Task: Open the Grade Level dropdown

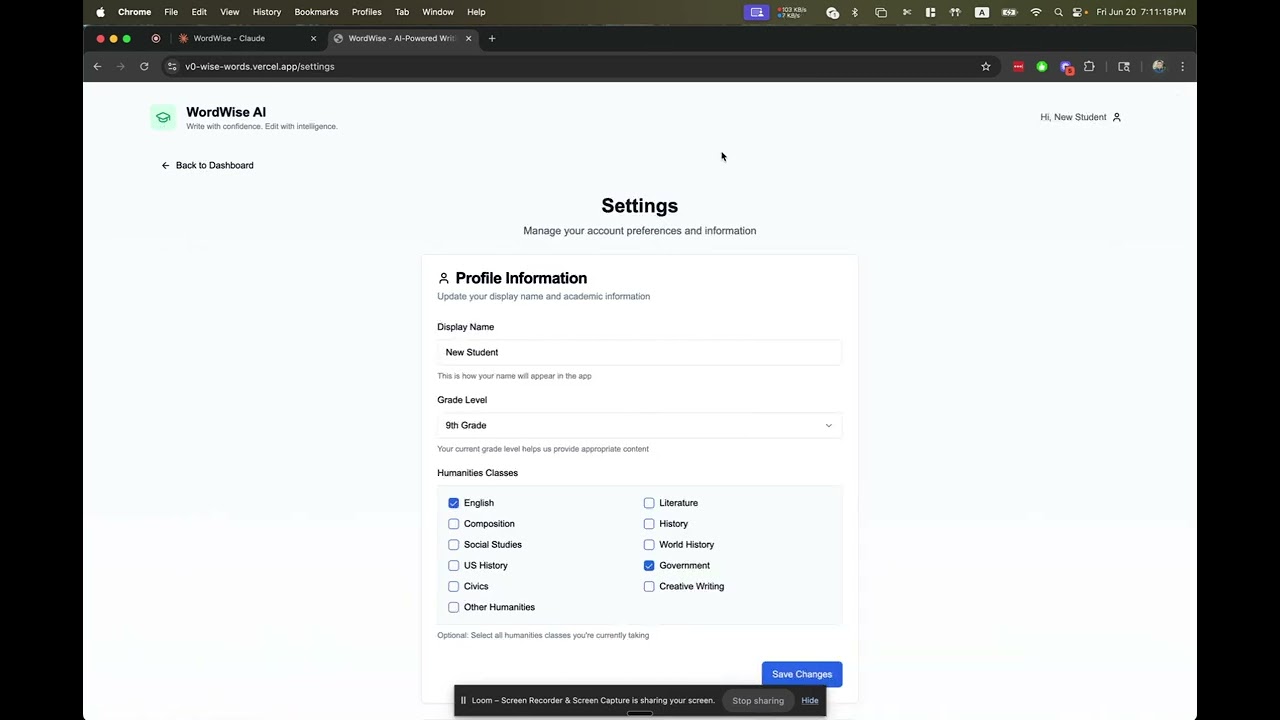Action: click(x=639, y=425)
